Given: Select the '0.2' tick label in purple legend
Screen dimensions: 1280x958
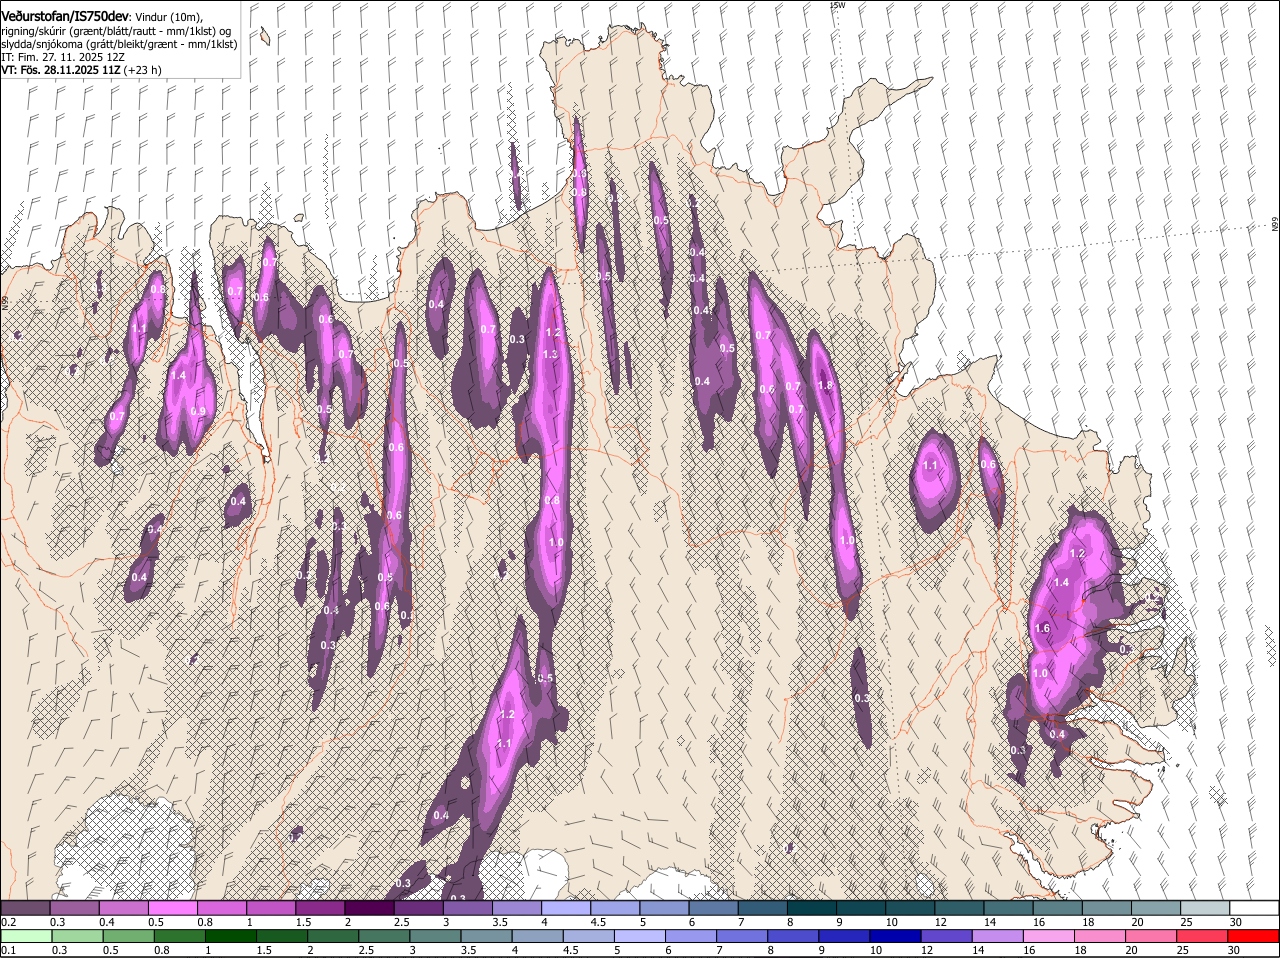Looking at the screenshot, I should [8, 922].
